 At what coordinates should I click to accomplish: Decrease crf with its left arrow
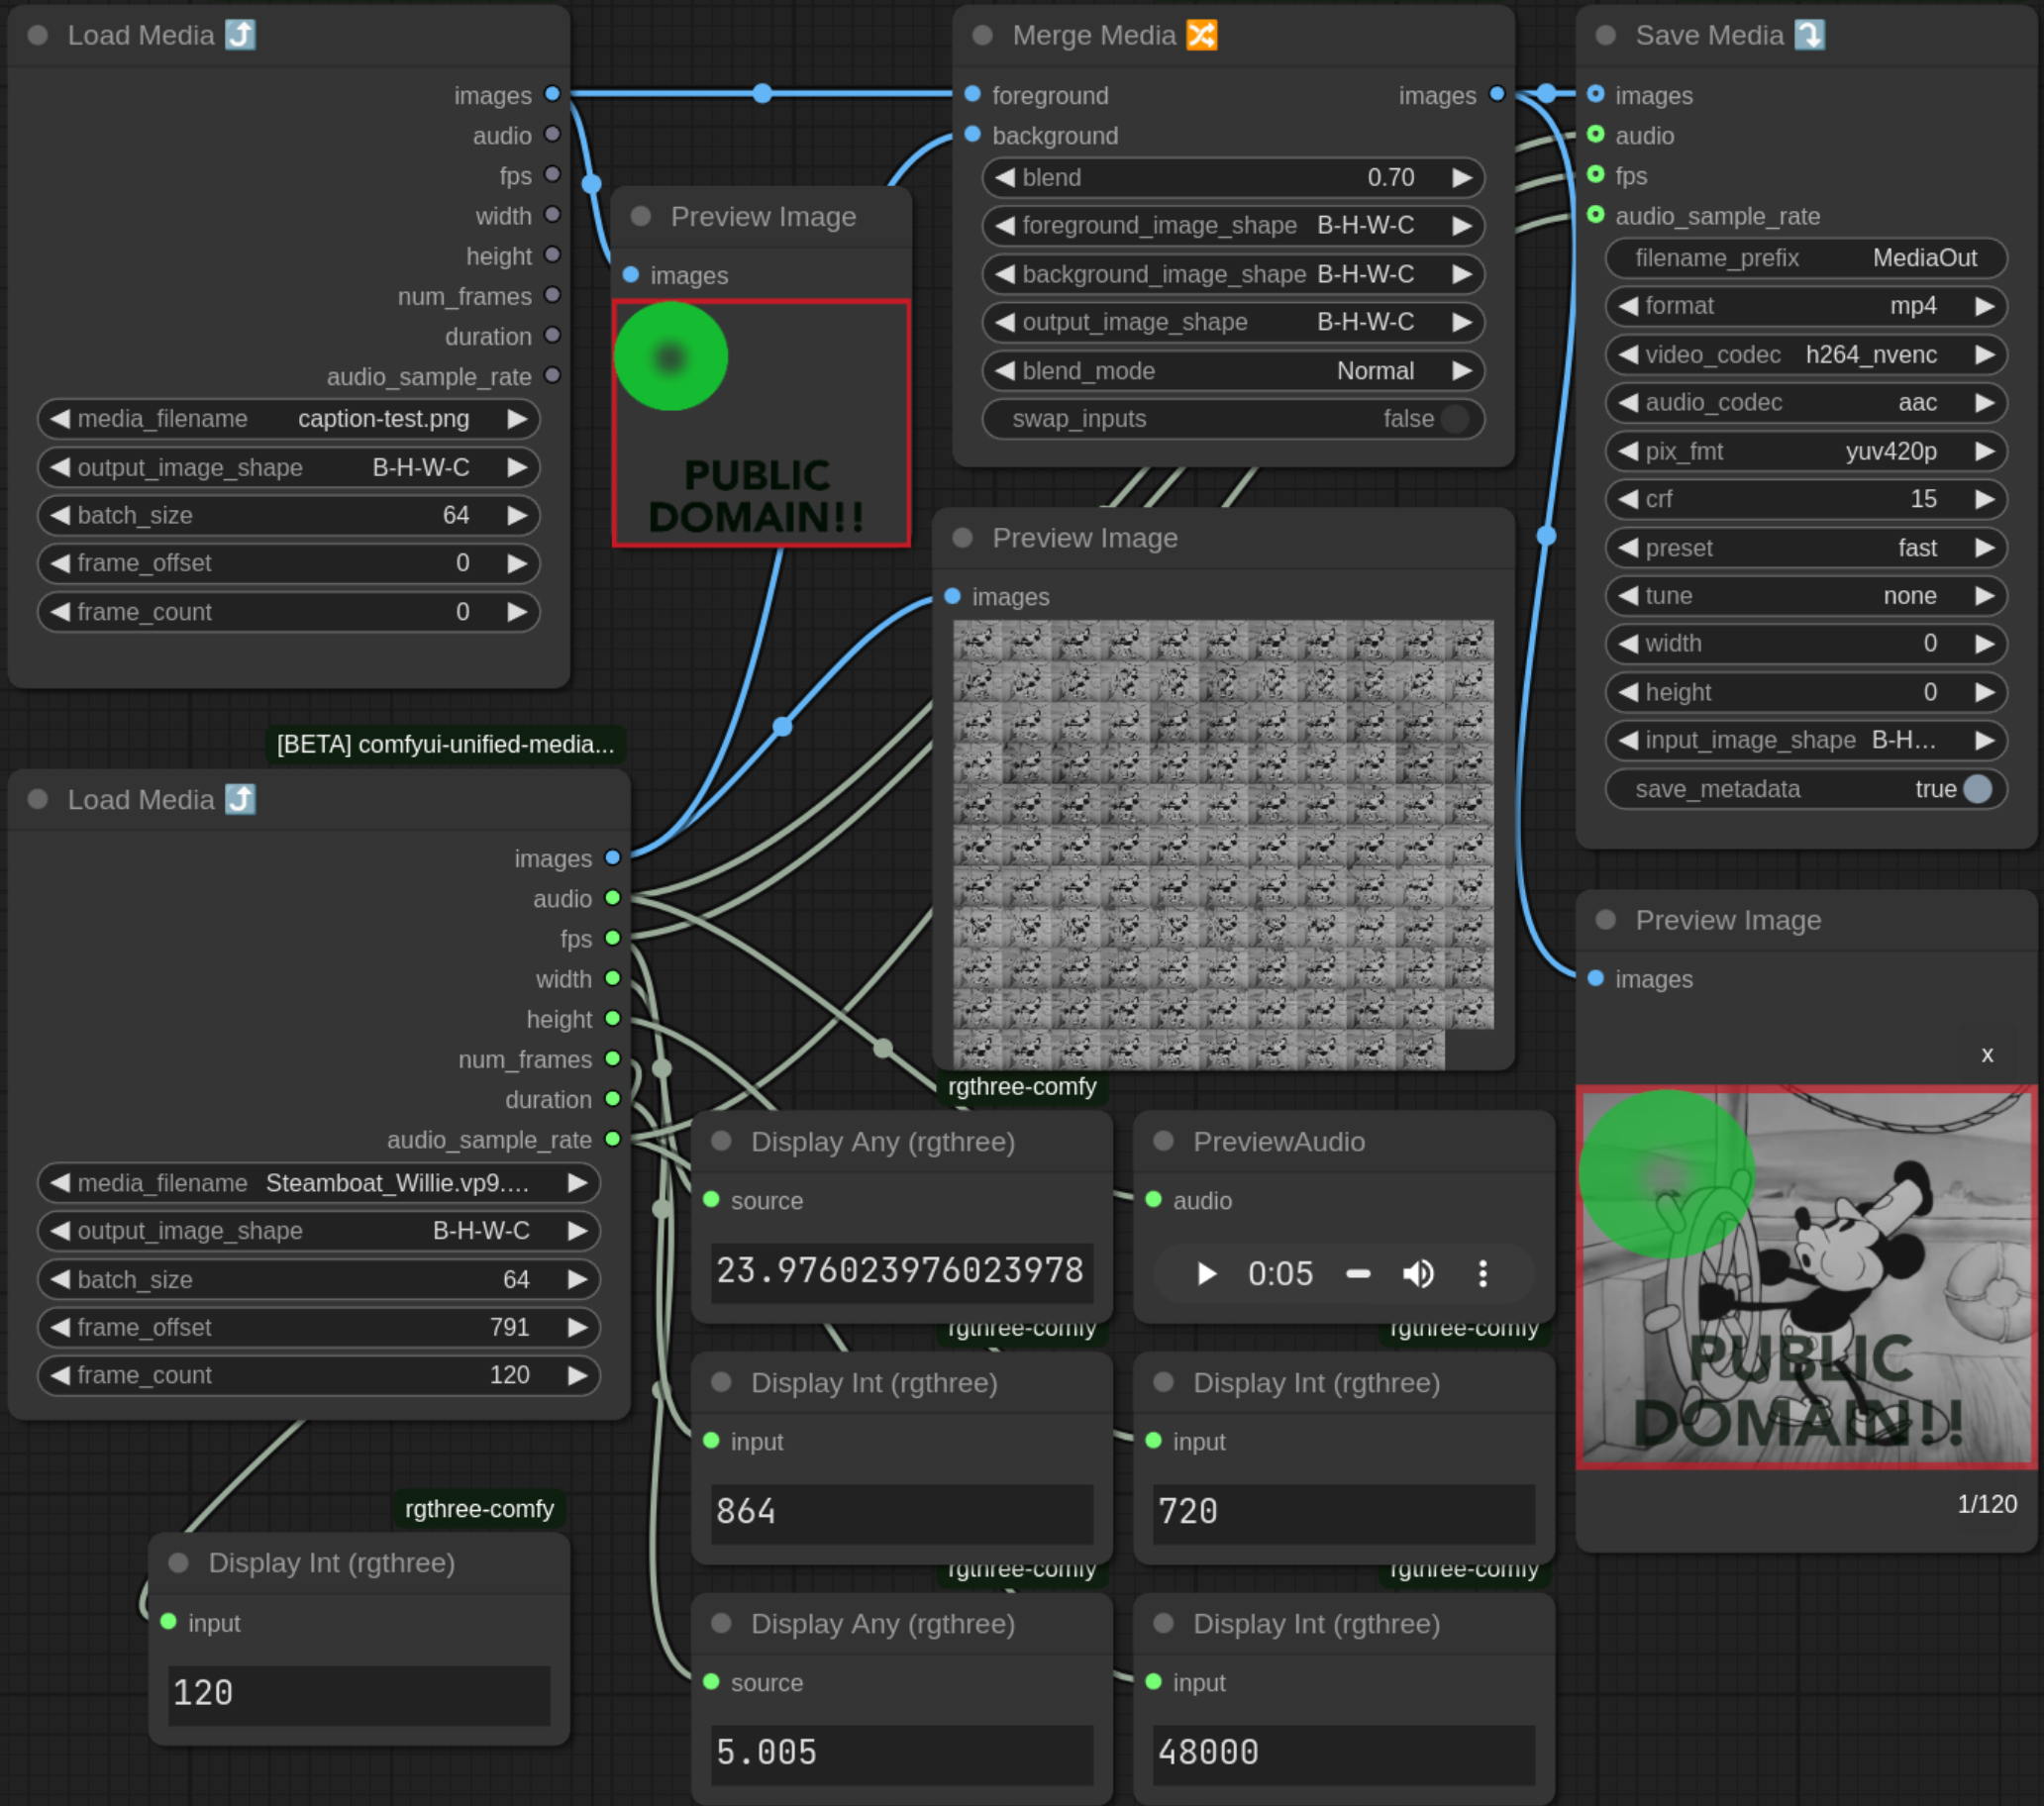pos(1629,499)
